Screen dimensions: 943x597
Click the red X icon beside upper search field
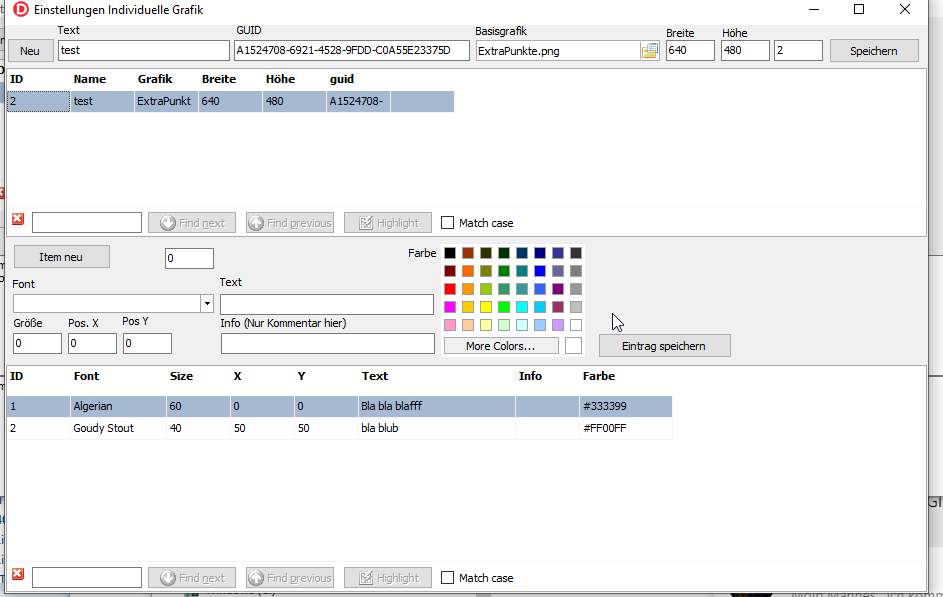pos(18,220)
